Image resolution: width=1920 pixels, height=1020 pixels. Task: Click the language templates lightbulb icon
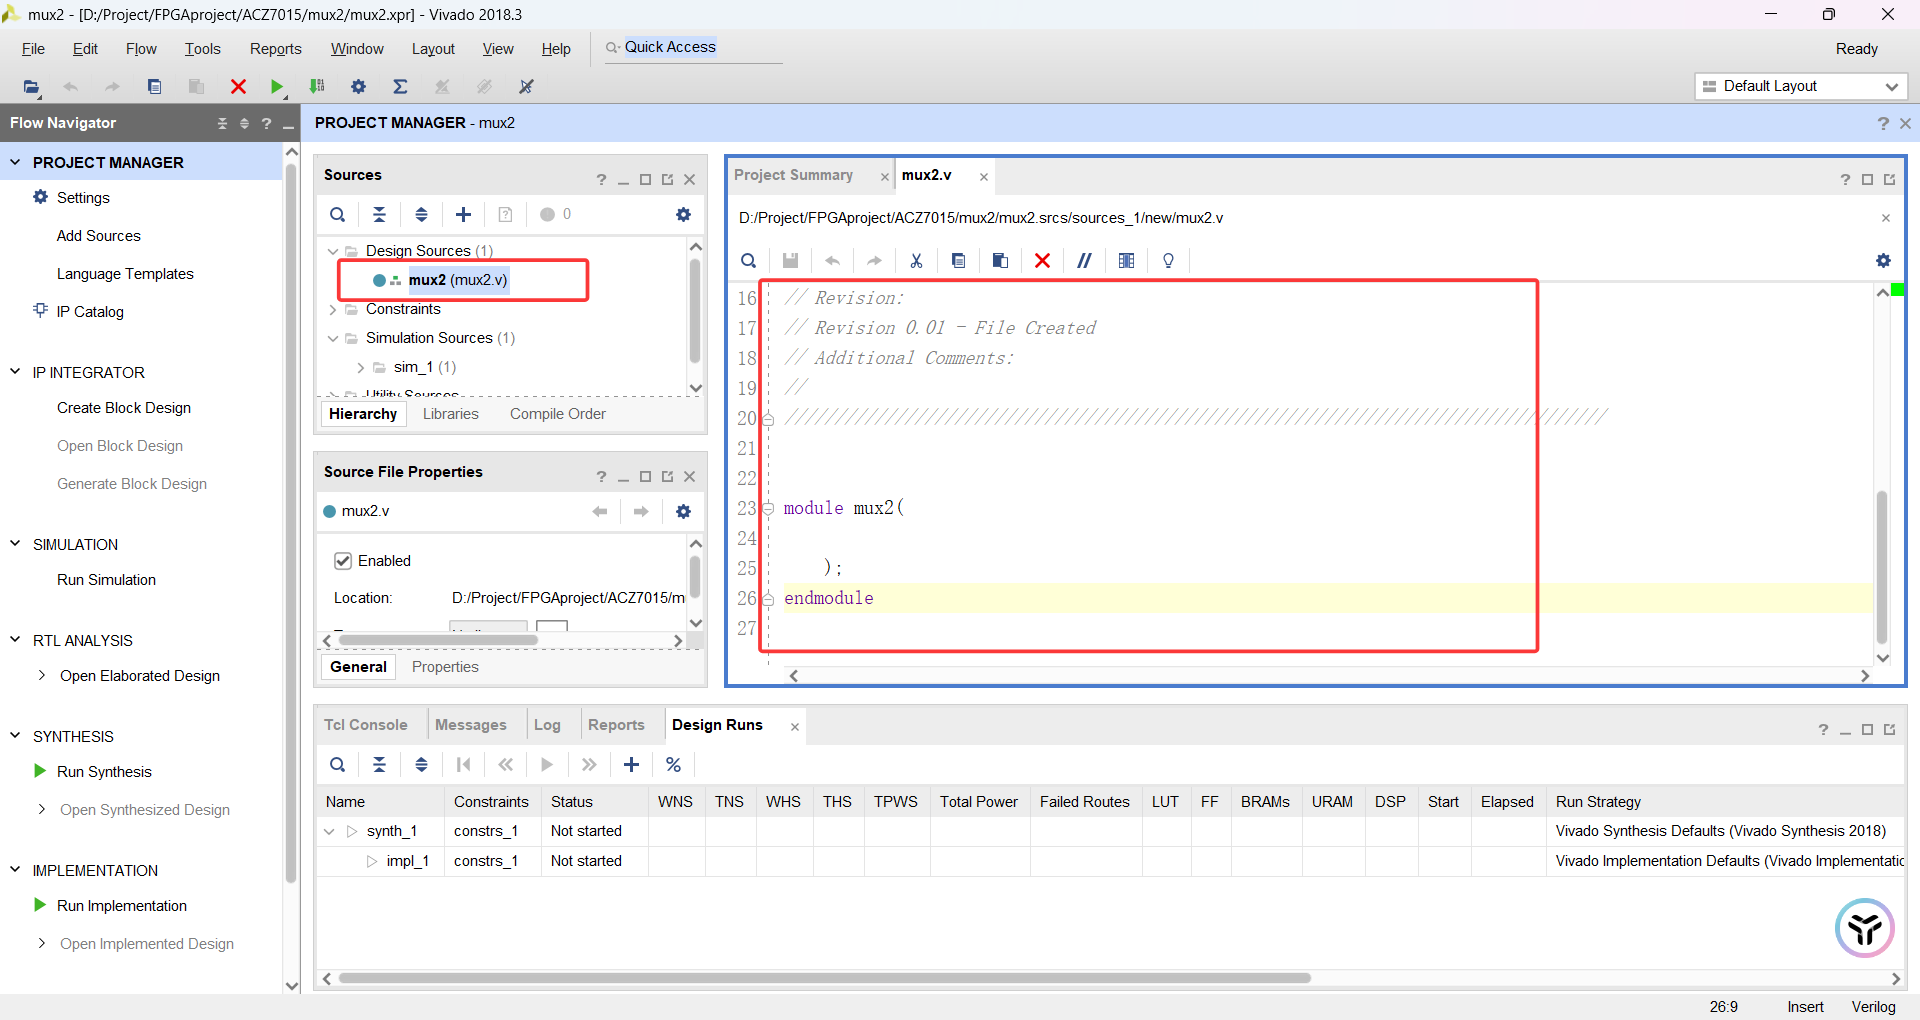click(x=1168, y=261)
